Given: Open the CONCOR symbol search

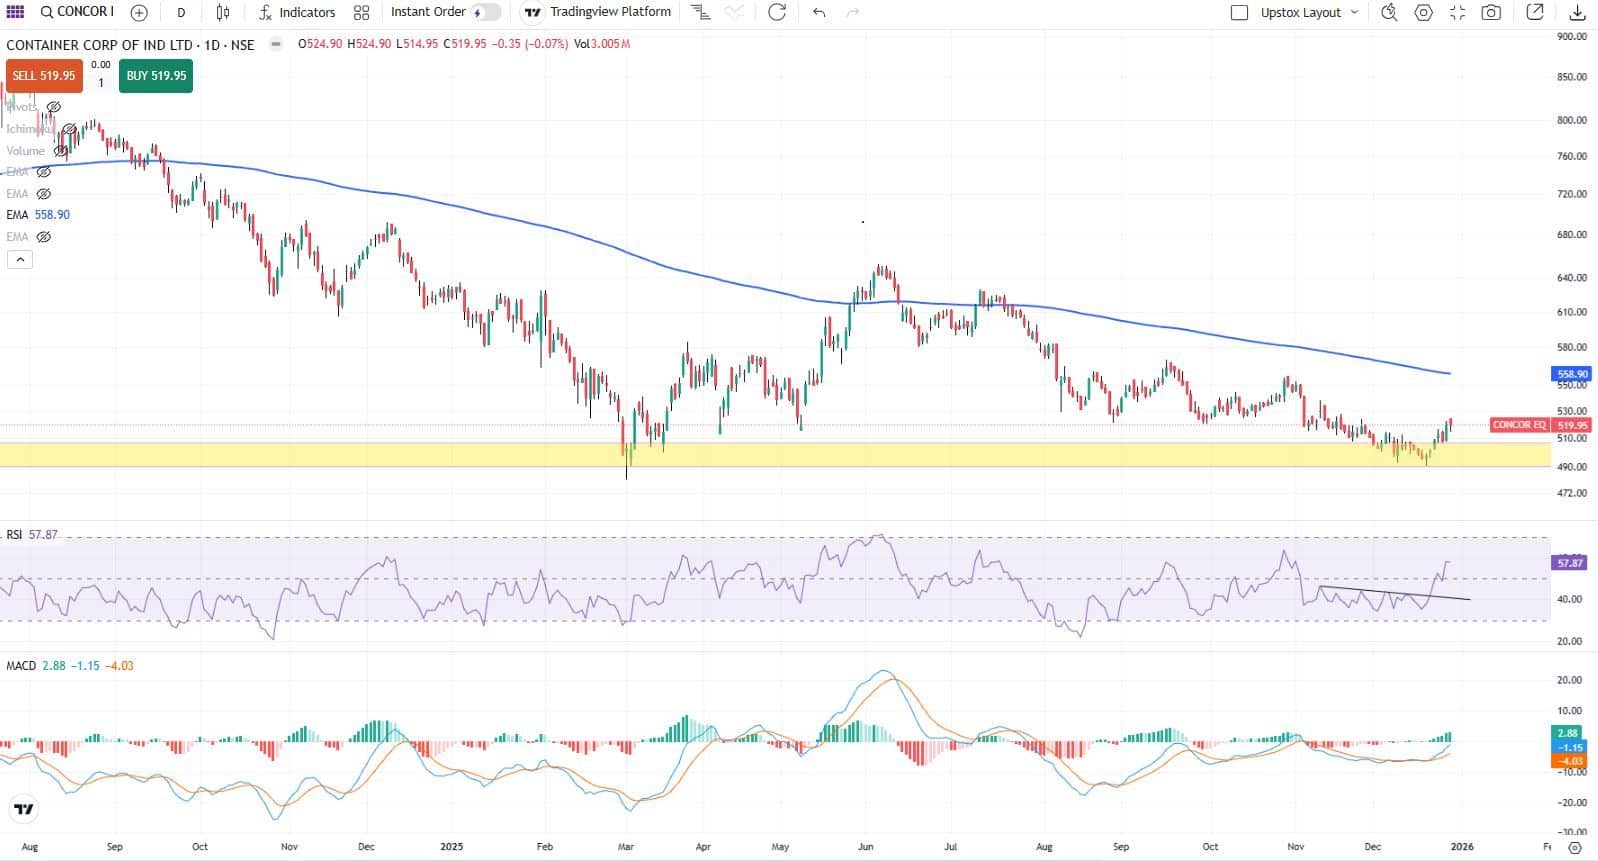Looking at the screenshot, I should click(x=77, y=12).
